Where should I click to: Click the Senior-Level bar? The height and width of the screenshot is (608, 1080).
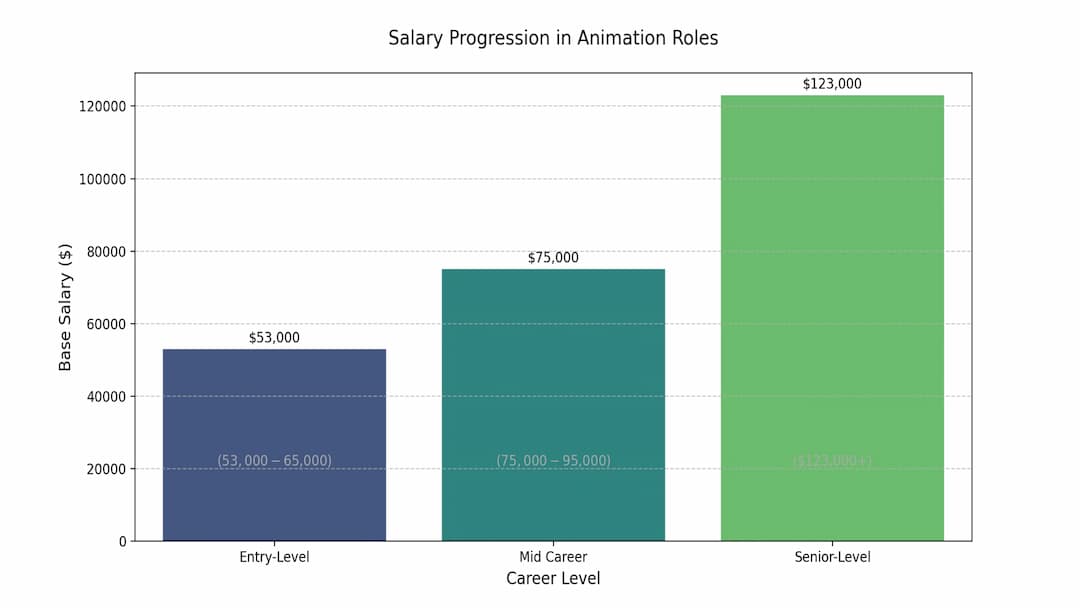tap(832, 300)
